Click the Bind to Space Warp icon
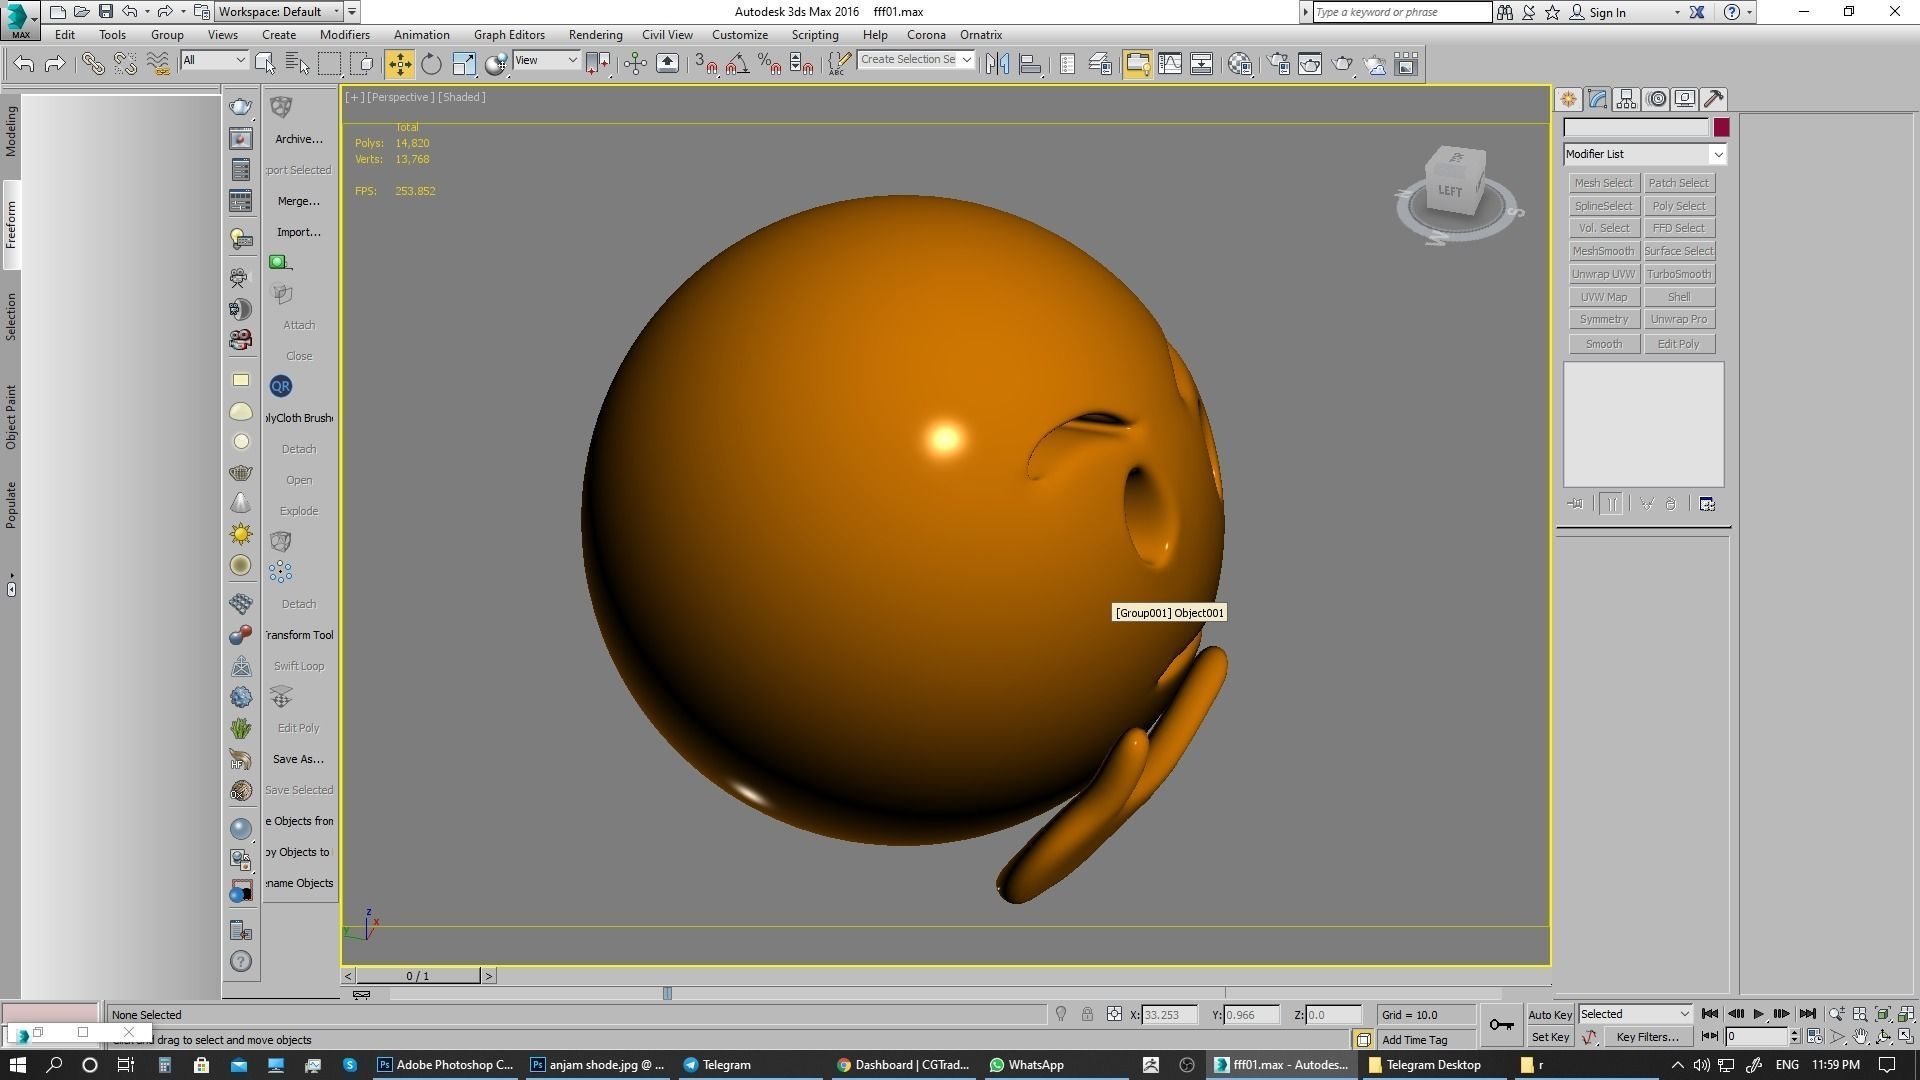Image resolution: width=1920 pixels, height=1080 pixels. pyautogui.click(x=158, y=64)
